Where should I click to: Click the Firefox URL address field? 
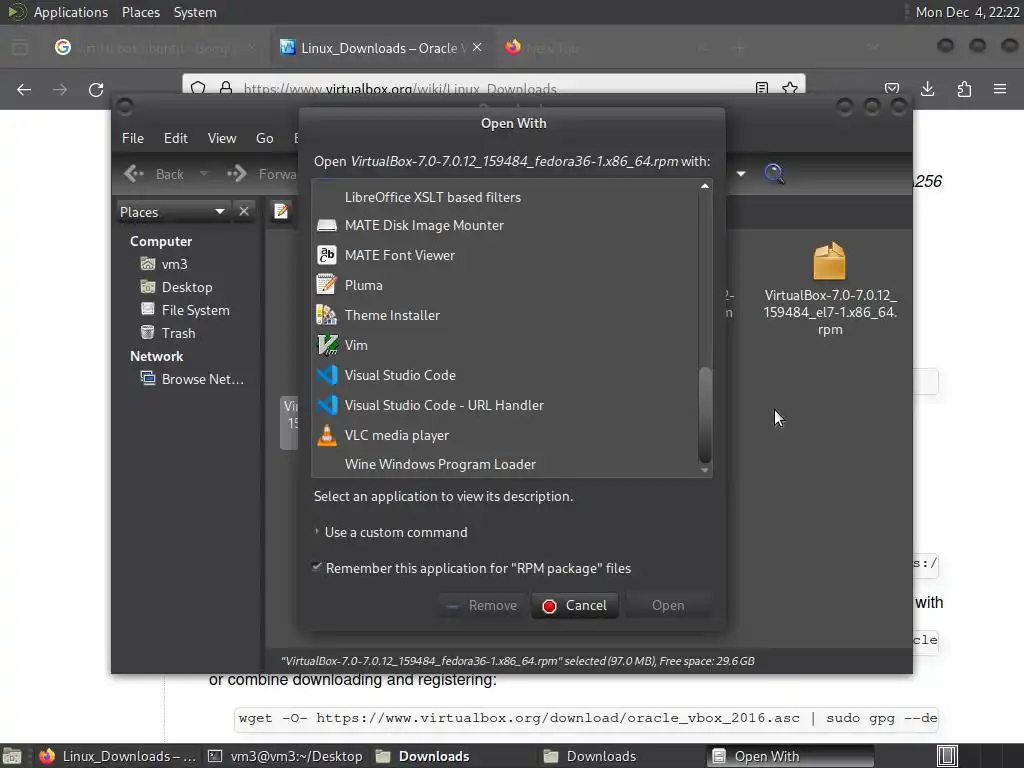[496, 88]
